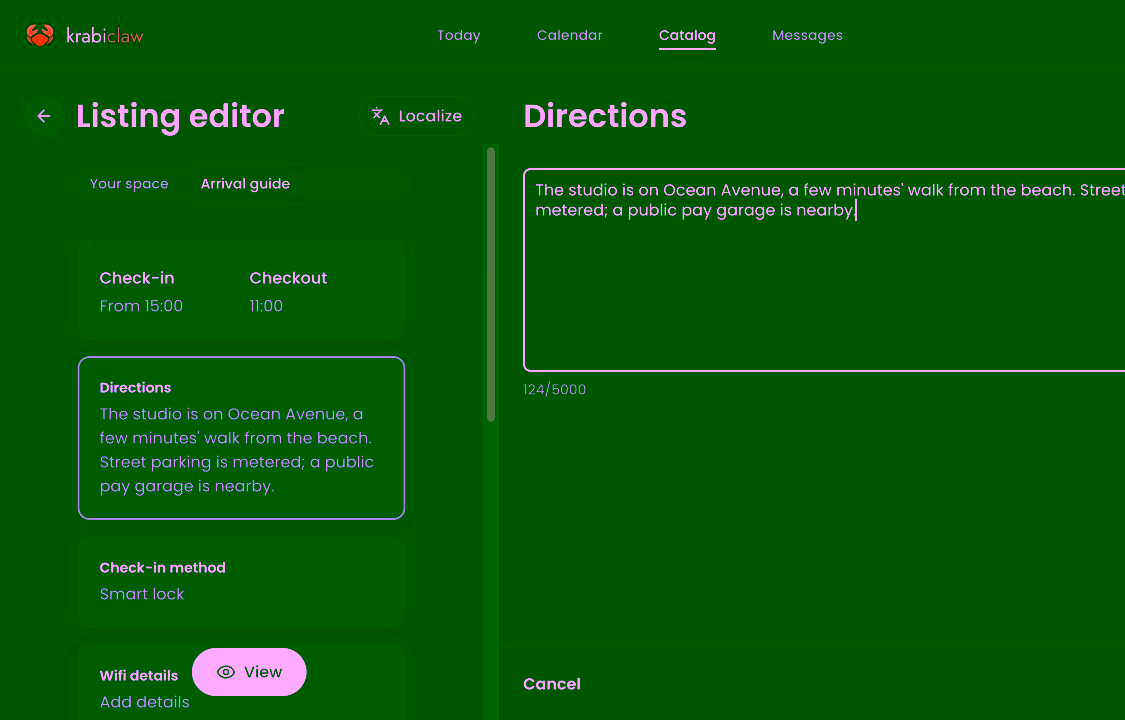
Task: Switch to Your space tab
Action: (x=129, y=184)
